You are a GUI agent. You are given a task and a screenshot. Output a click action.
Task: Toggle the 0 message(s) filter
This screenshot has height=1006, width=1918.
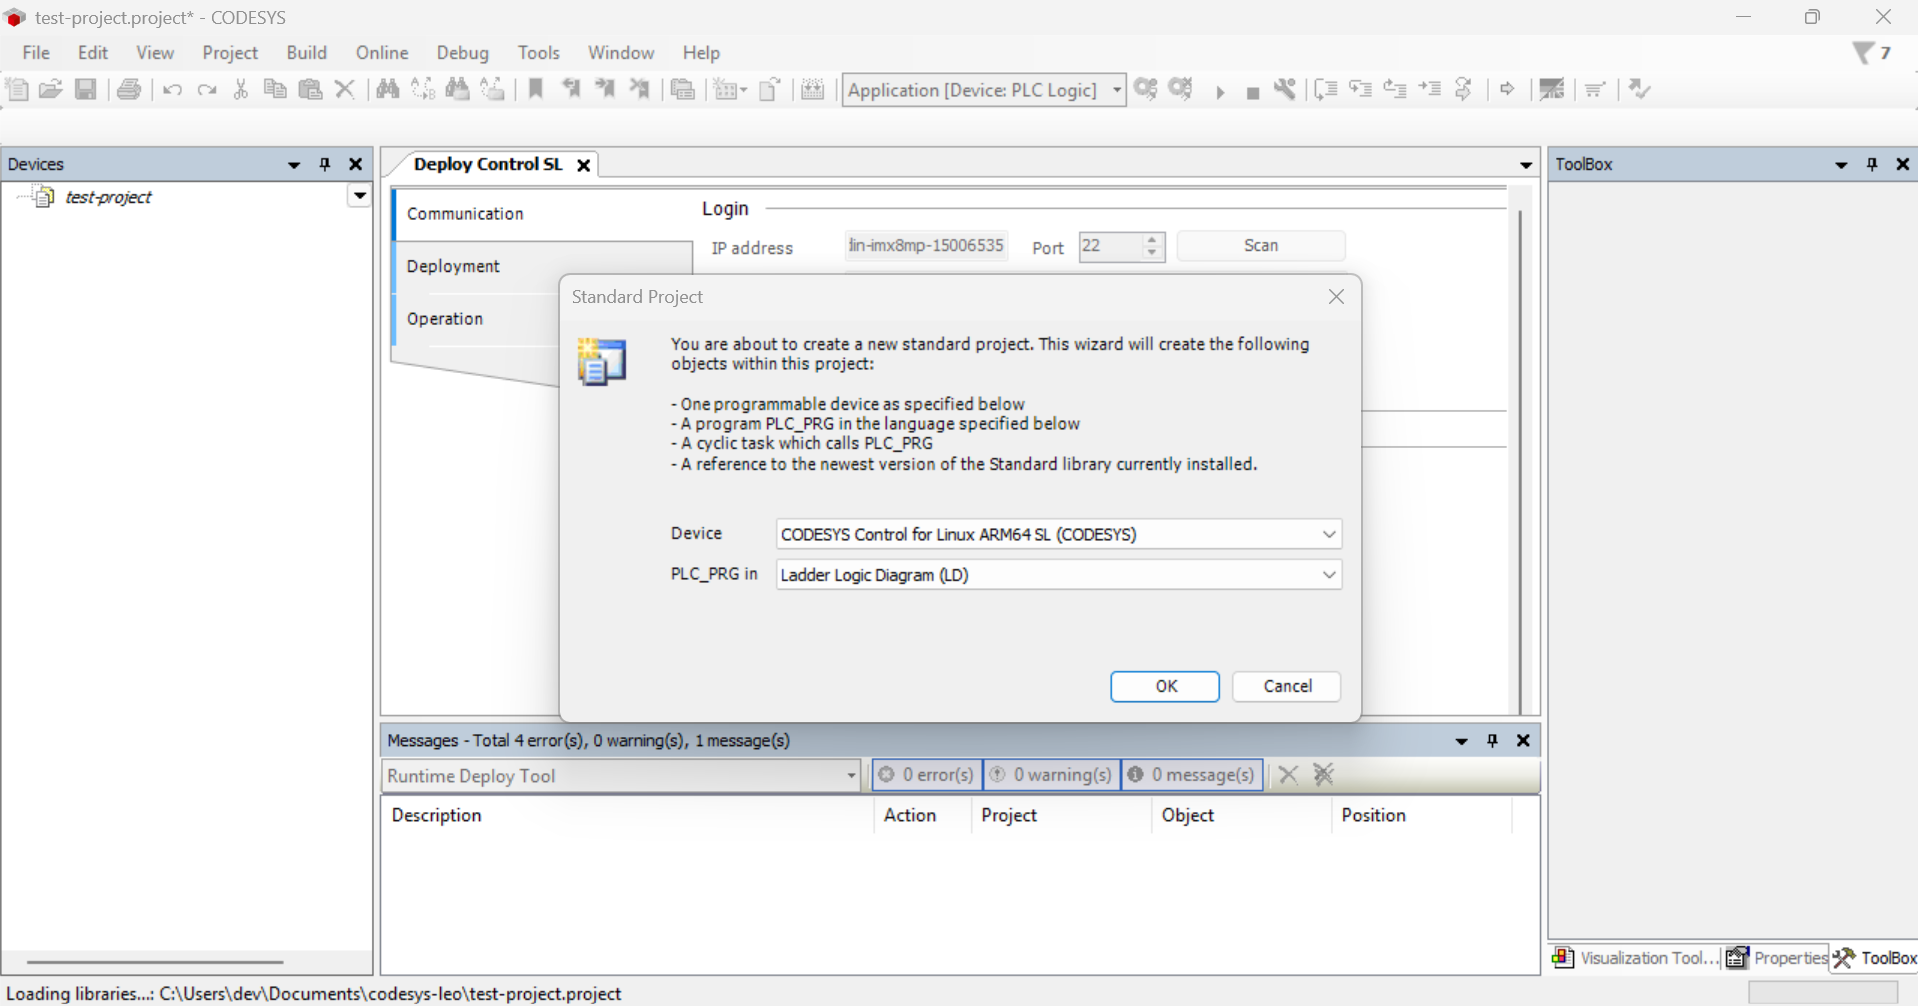1192,775
